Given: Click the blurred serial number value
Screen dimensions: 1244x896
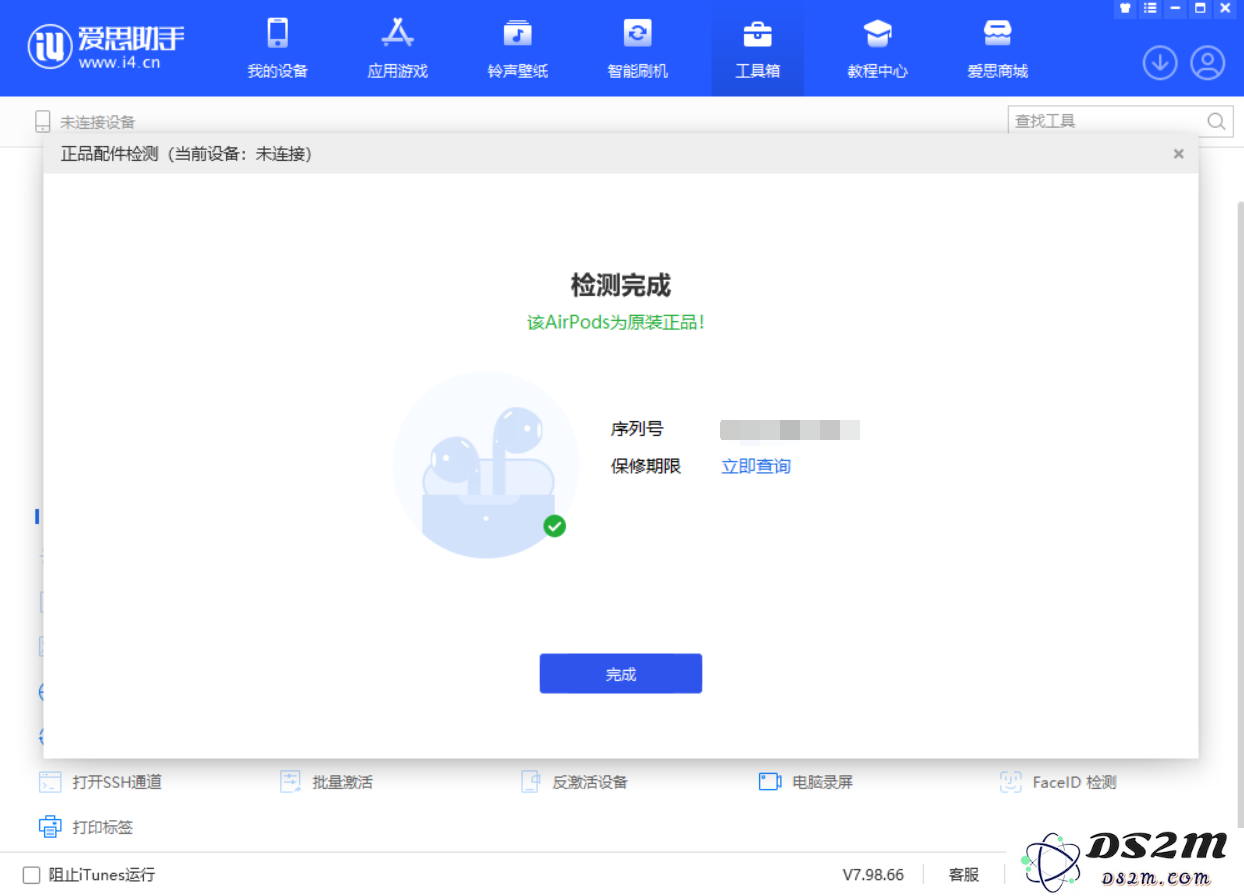Looking at the screenshot, I should (790, 430).
